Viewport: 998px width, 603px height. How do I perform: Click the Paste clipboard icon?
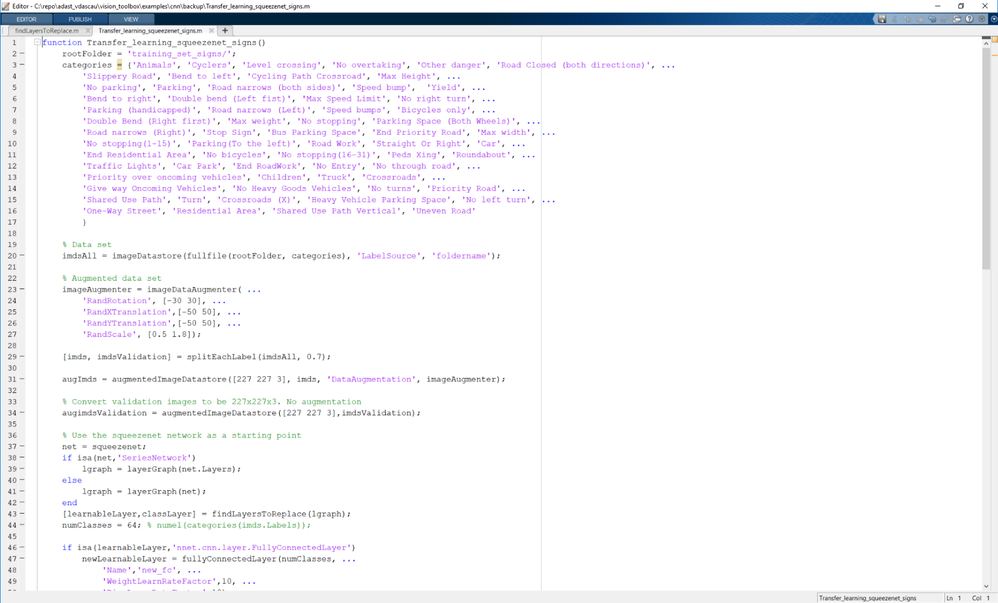(920, 19)
